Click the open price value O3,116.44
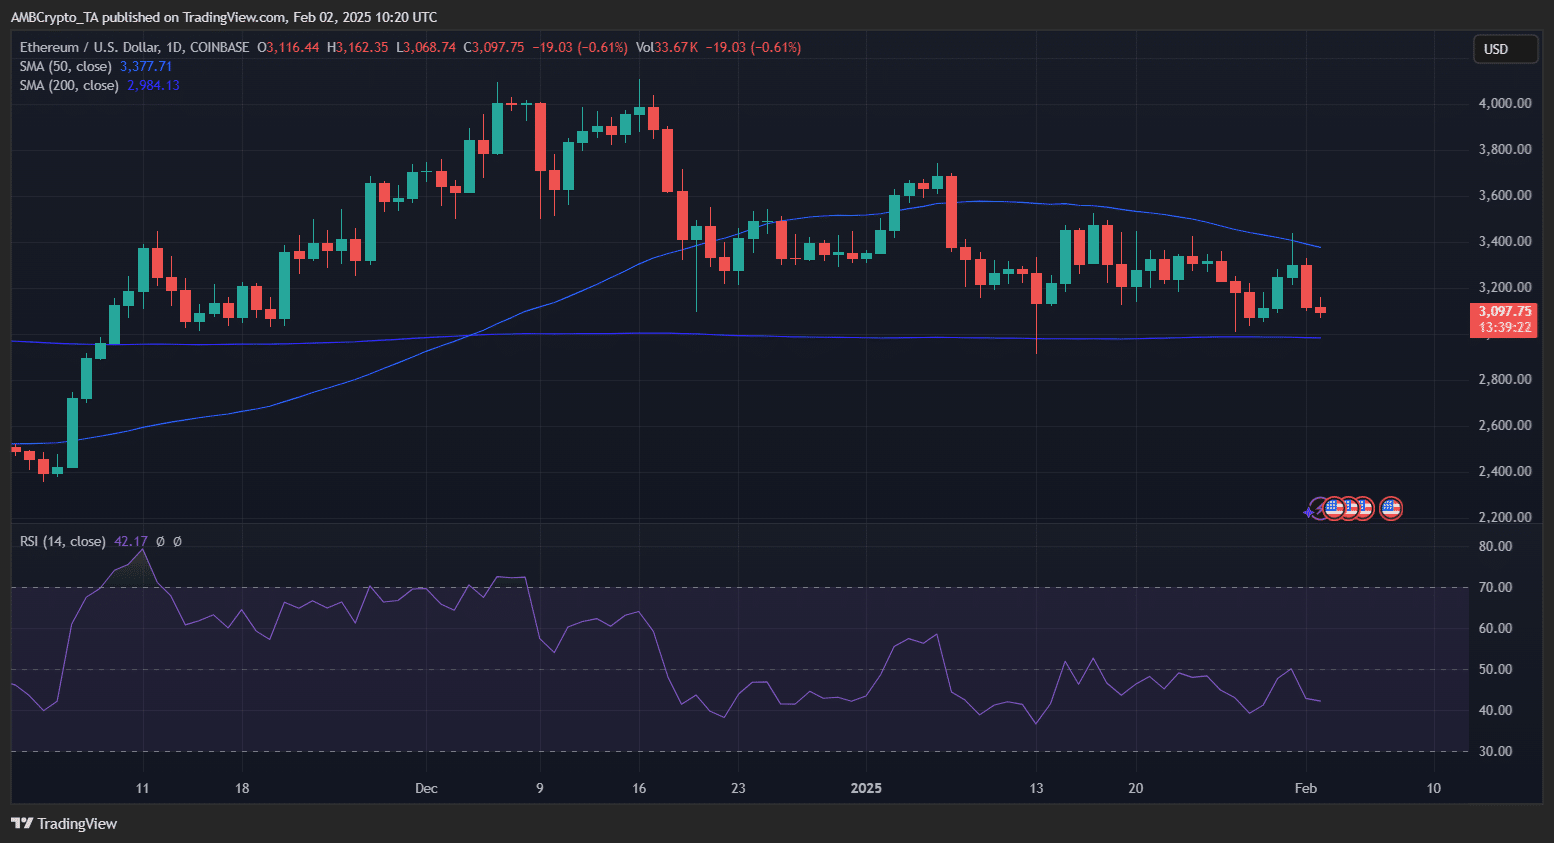The width and height of the screenshot is (1554, 843). coord(289,47)
